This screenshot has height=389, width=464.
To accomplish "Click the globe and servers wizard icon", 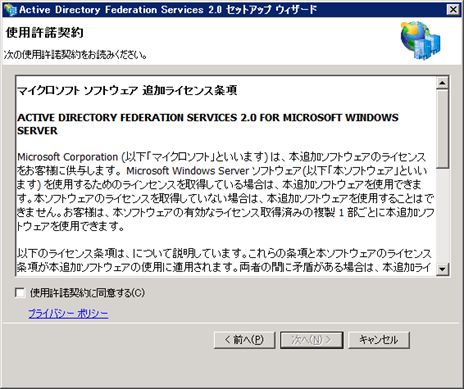I will point(420,40).
